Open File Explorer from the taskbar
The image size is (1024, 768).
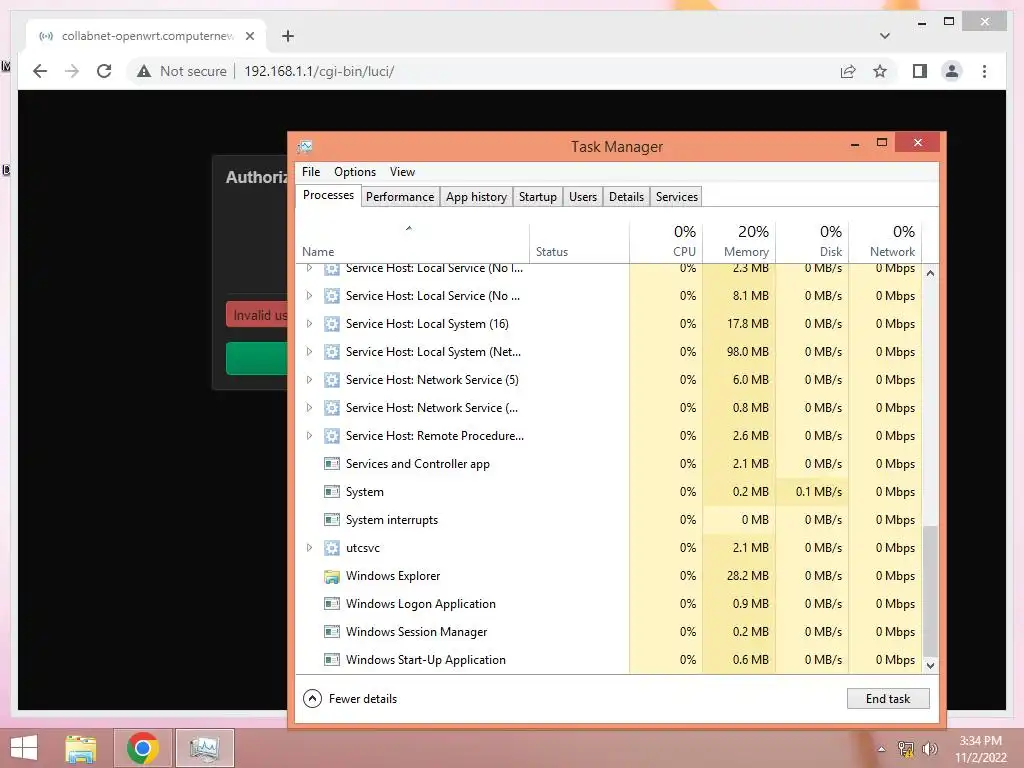(x=81, y=748)
